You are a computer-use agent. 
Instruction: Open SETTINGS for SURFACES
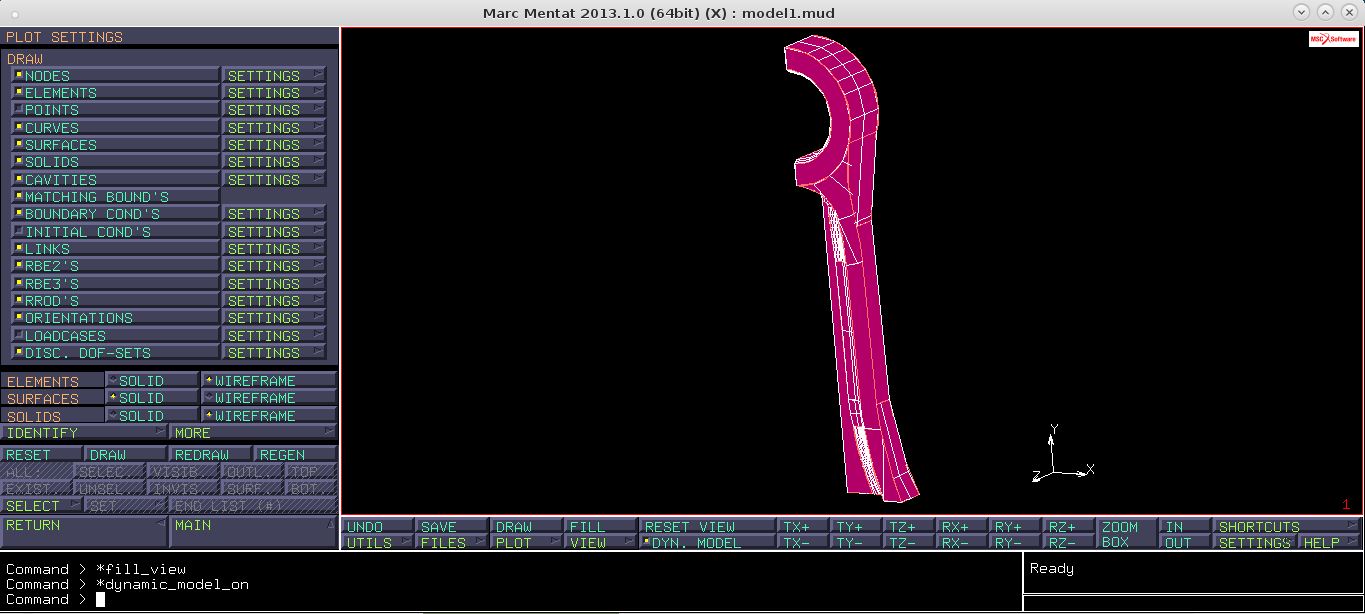click(x=274, y=145)
